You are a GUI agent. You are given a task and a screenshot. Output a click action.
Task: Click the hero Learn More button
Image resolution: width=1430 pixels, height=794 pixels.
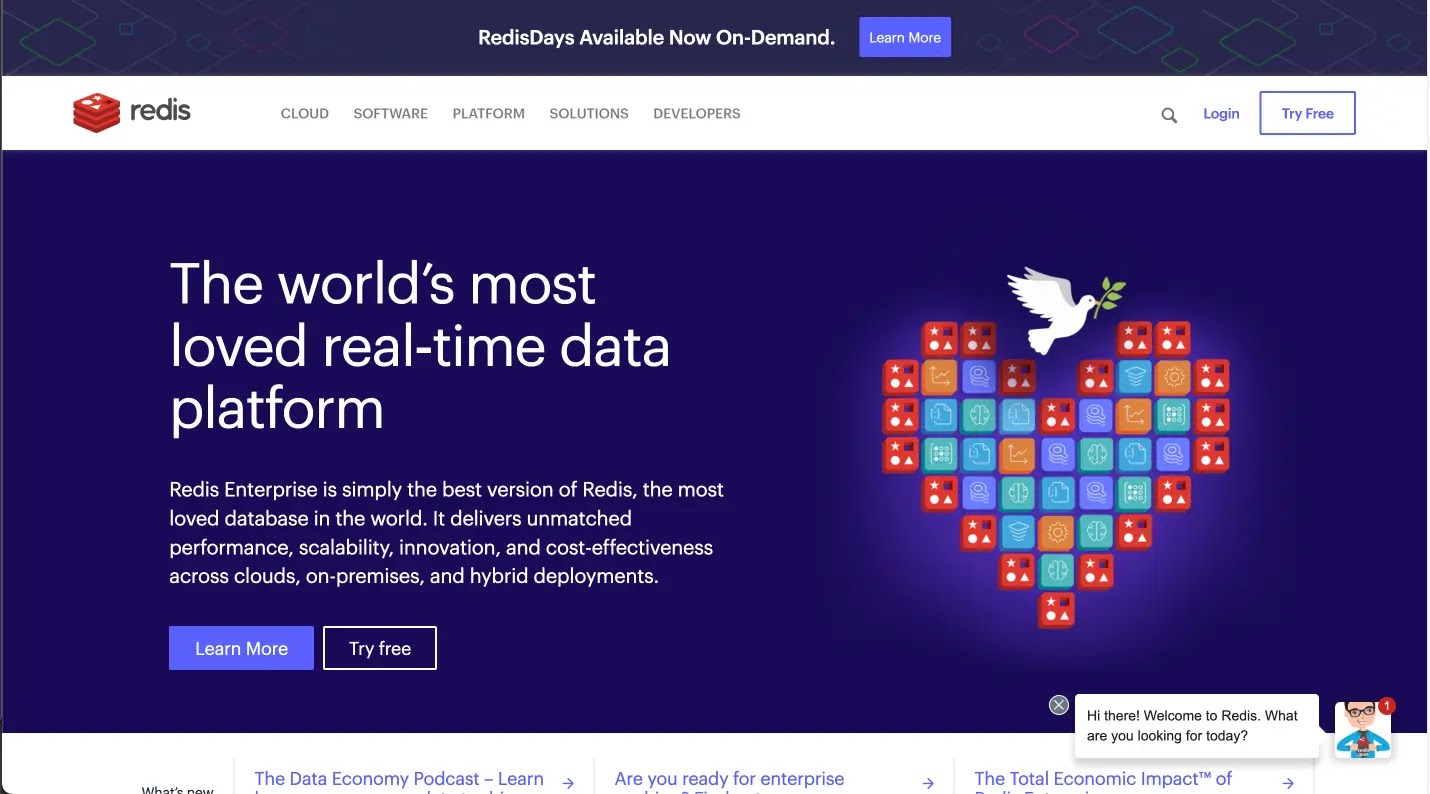tap(241, 648)
